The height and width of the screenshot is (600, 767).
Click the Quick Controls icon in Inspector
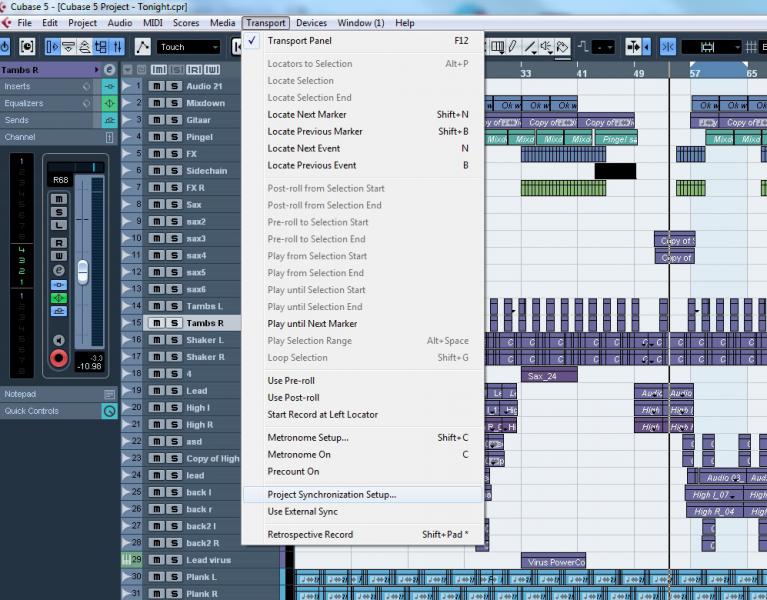(x=110, y=411)
